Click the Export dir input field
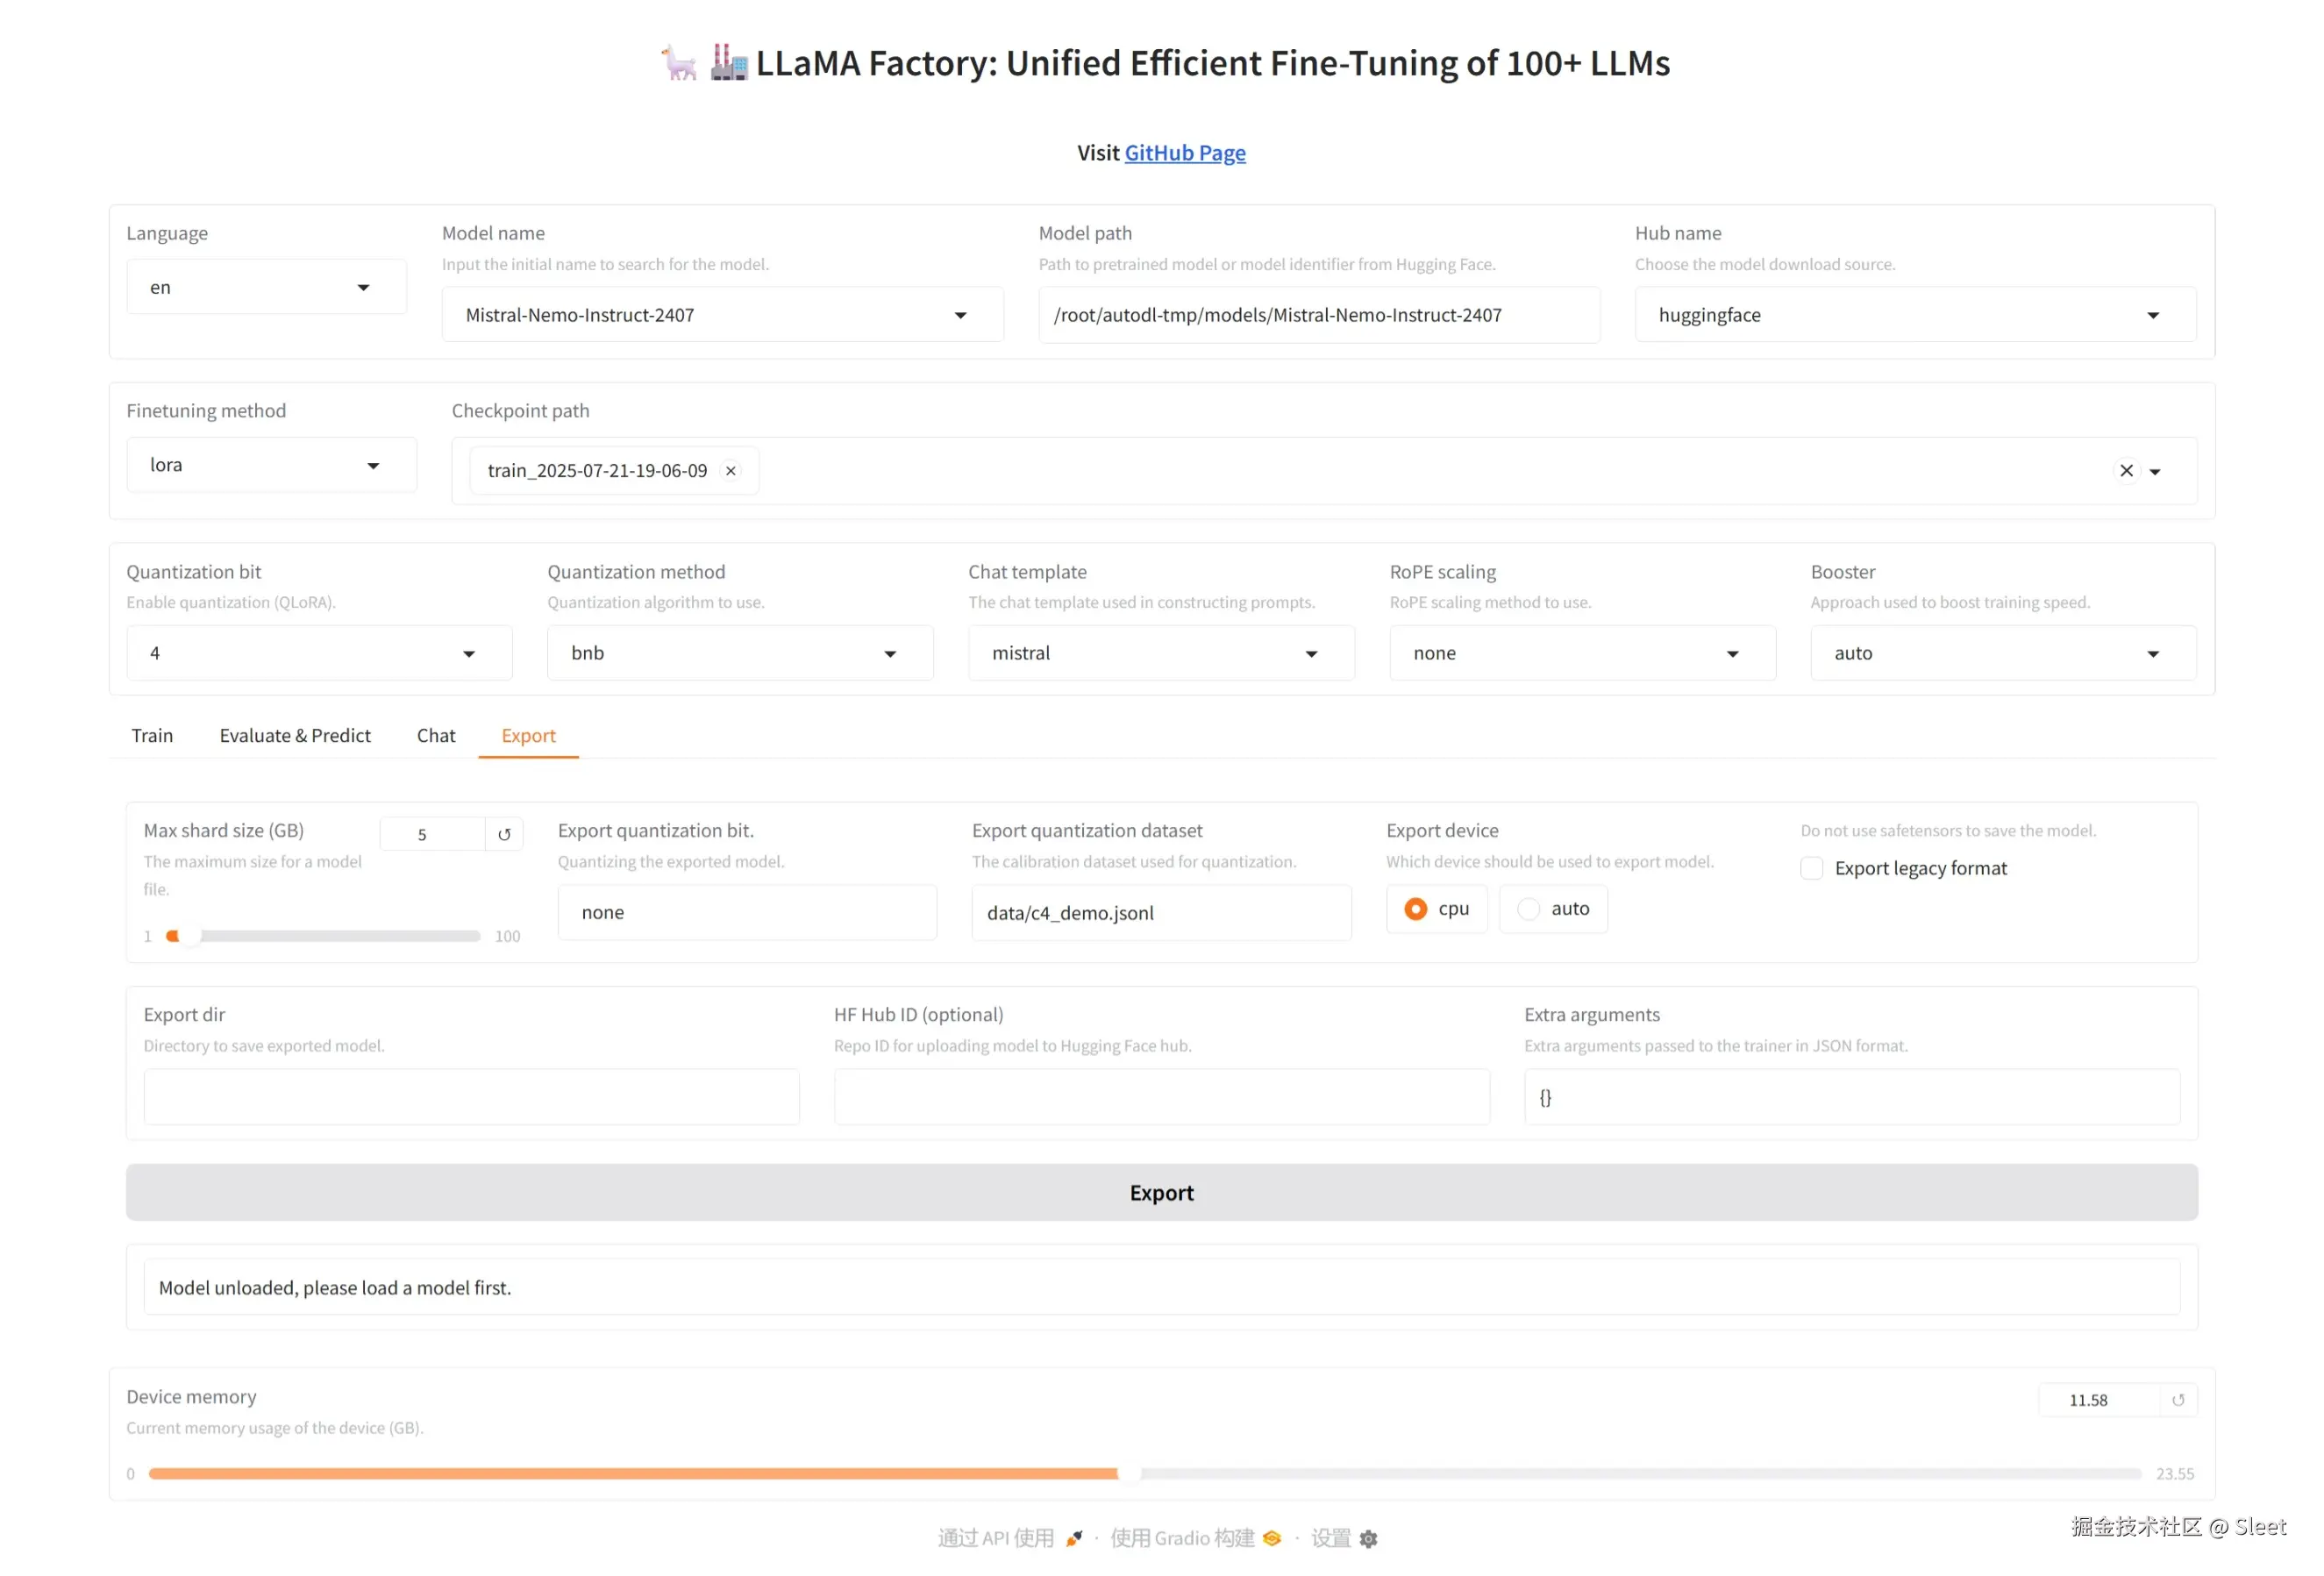 (x=471, y=1097)
